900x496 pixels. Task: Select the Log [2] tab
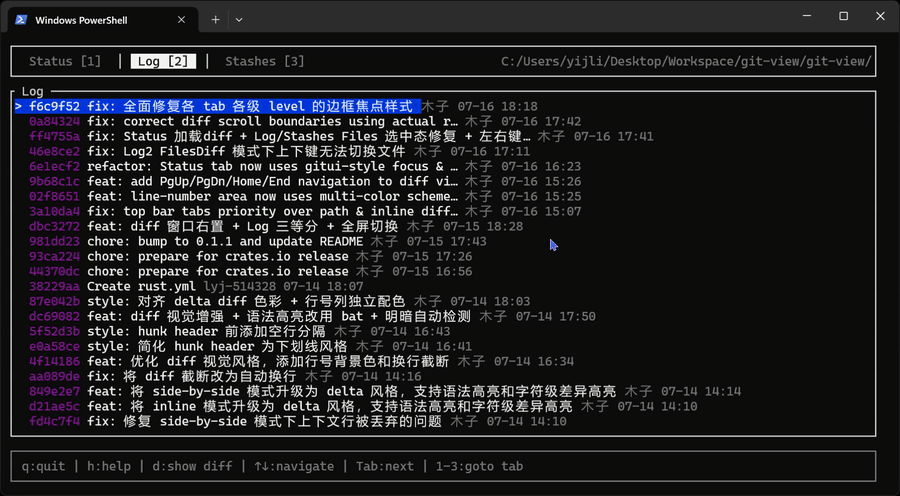(163, 61)
